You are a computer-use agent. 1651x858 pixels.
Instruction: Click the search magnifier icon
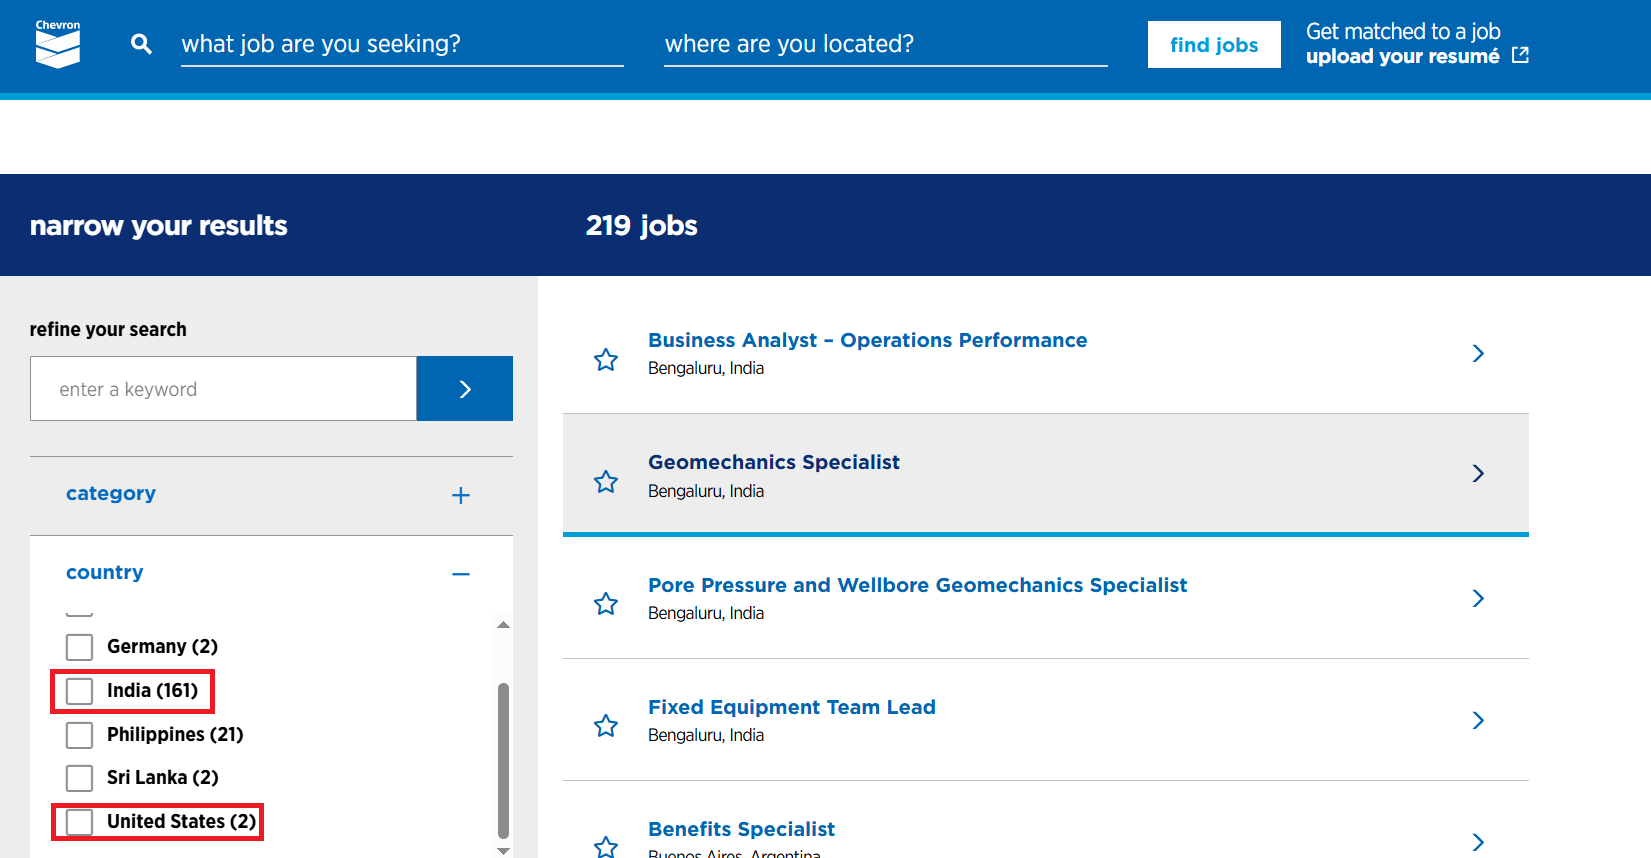142,44
